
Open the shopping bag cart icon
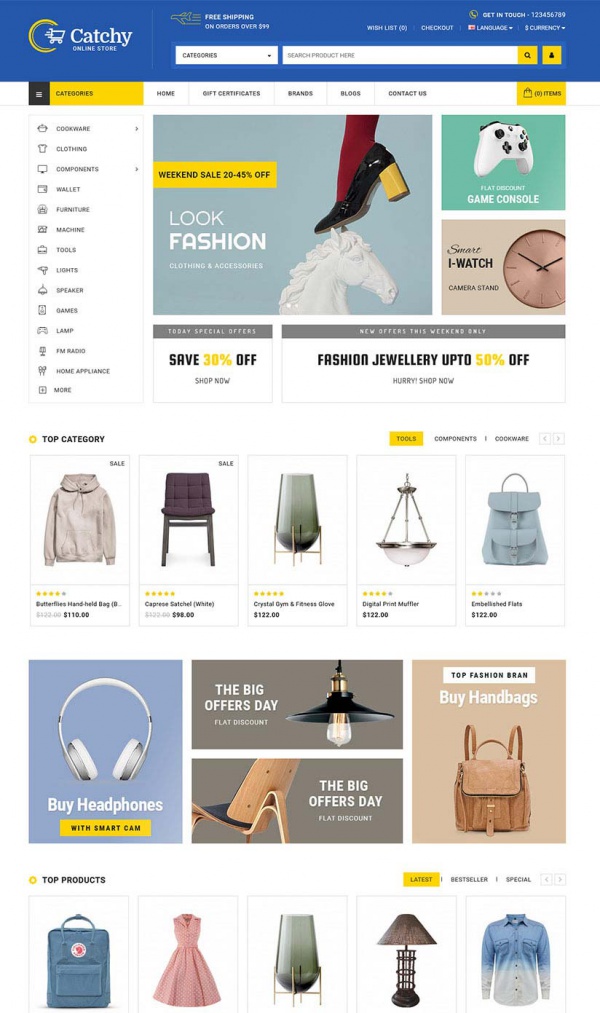[x=528, y=93]
